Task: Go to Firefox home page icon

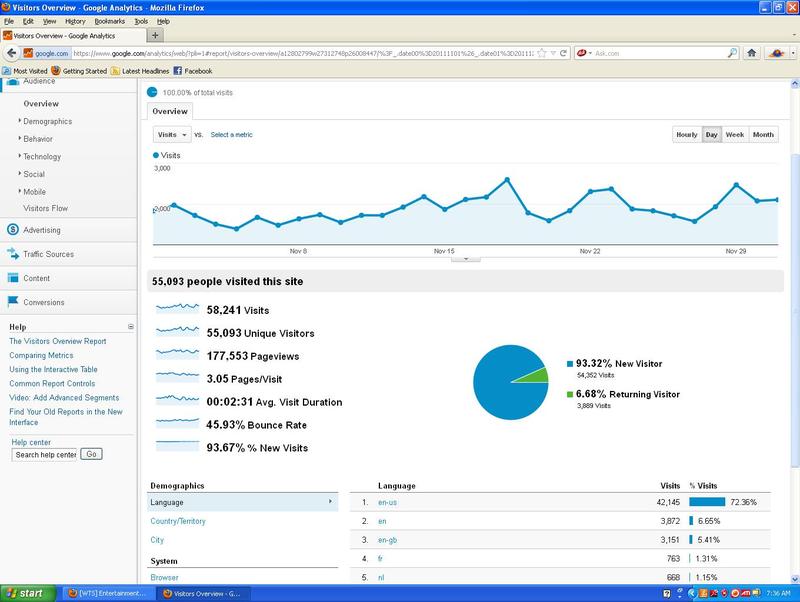Action: [752, 53]
